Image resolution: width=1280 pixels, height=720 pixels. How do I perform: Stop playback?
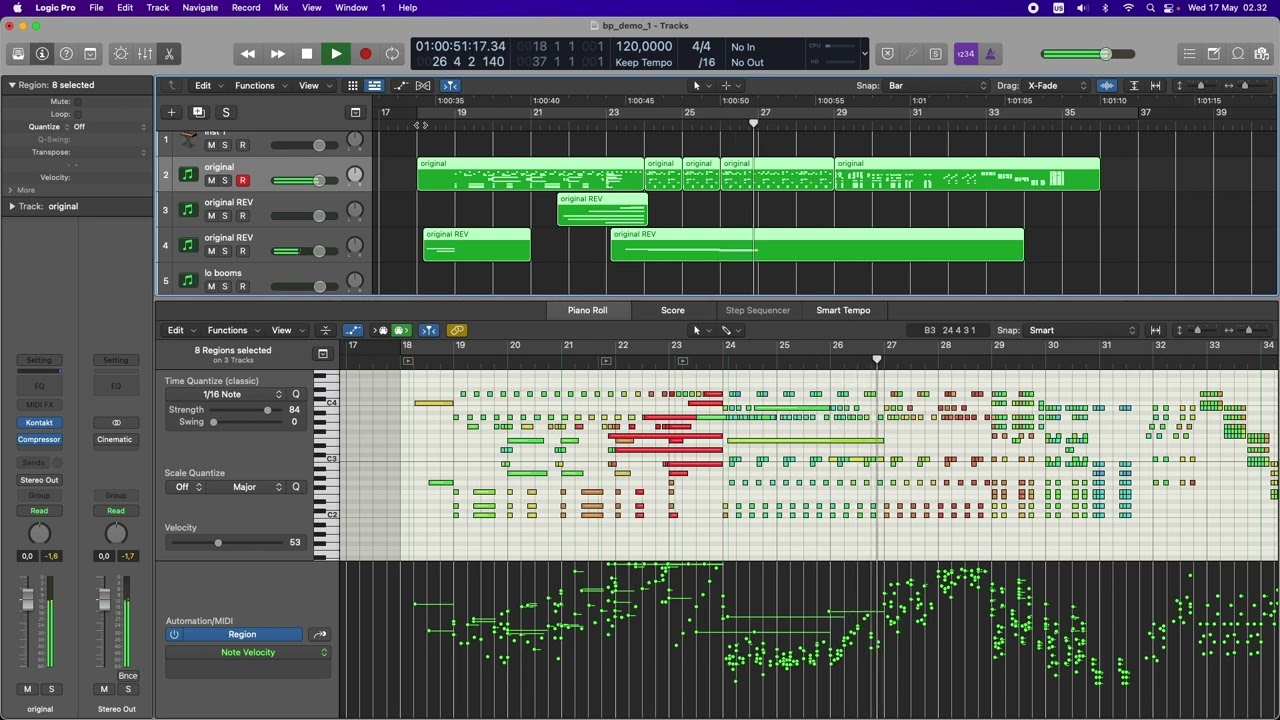coord(307,54)
